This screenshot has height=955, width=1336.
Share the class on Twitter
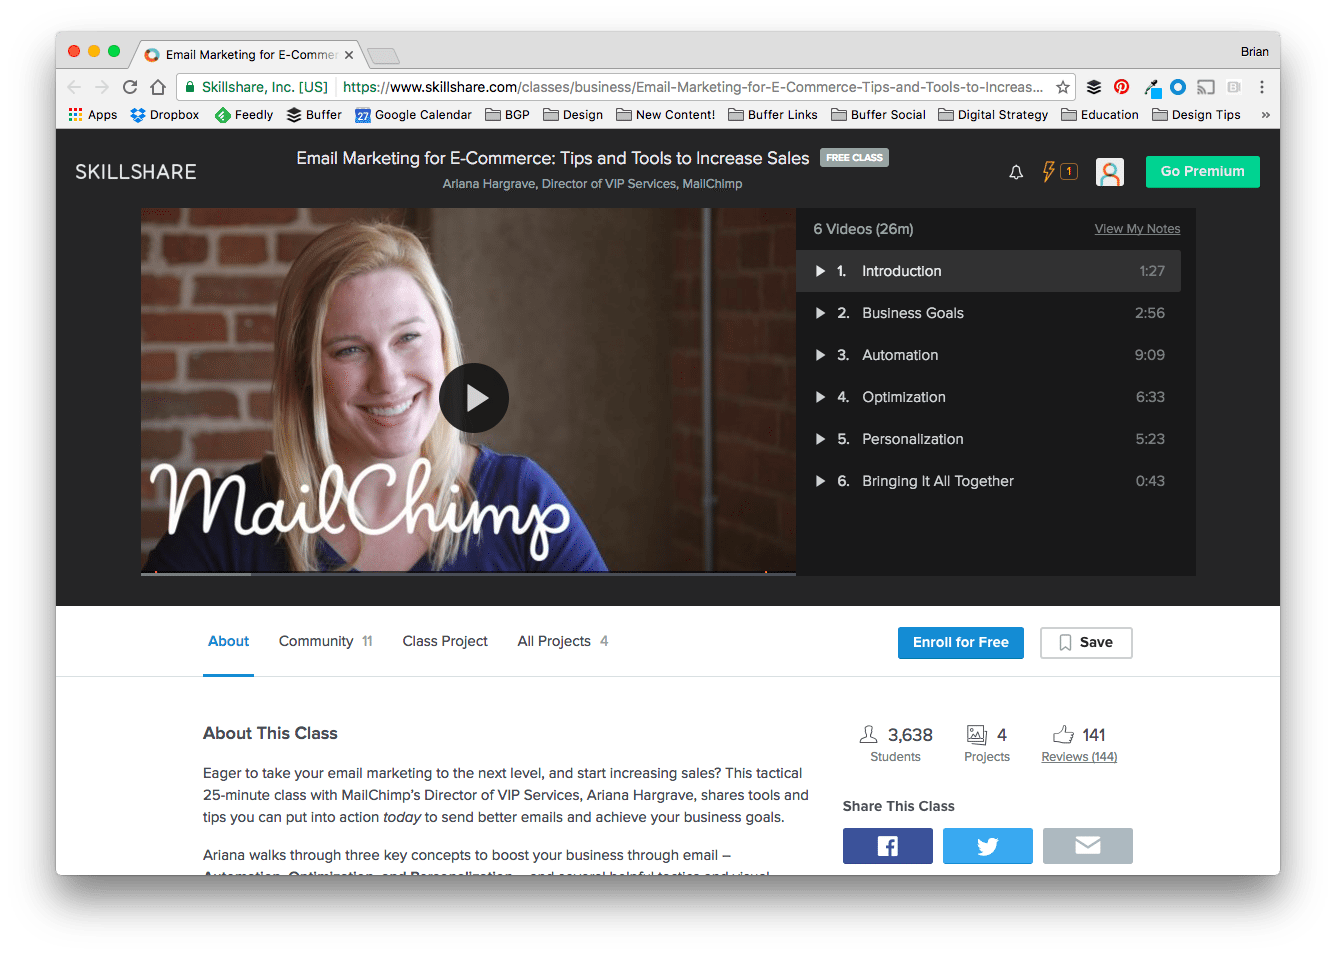coord(987,845)
